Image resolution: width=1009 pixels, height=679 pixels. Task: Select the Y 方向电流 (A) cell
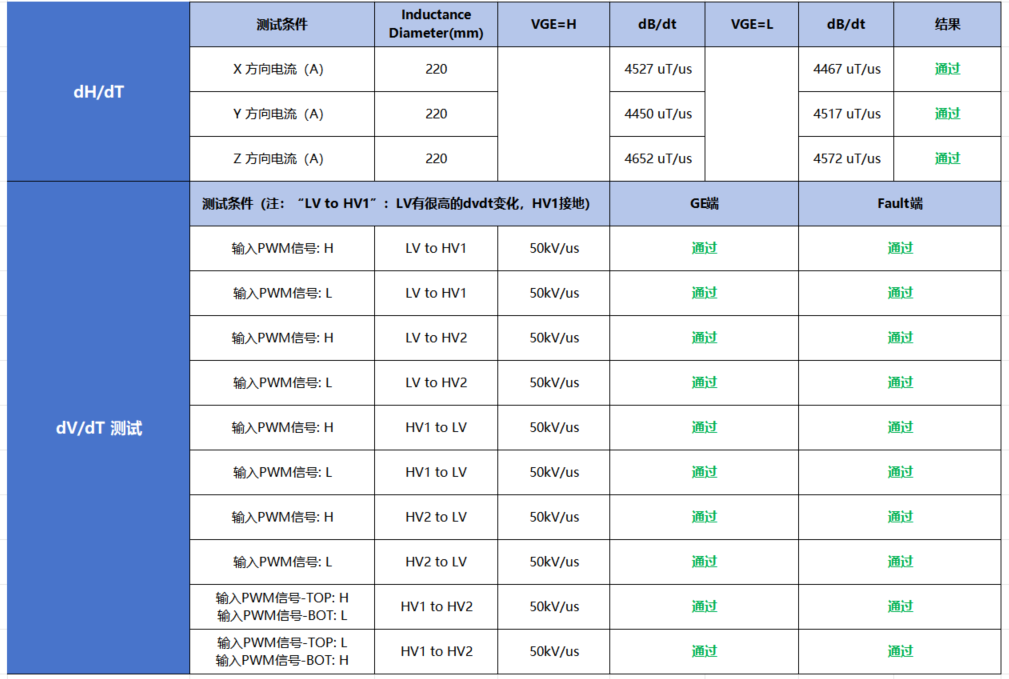point(282,114)
